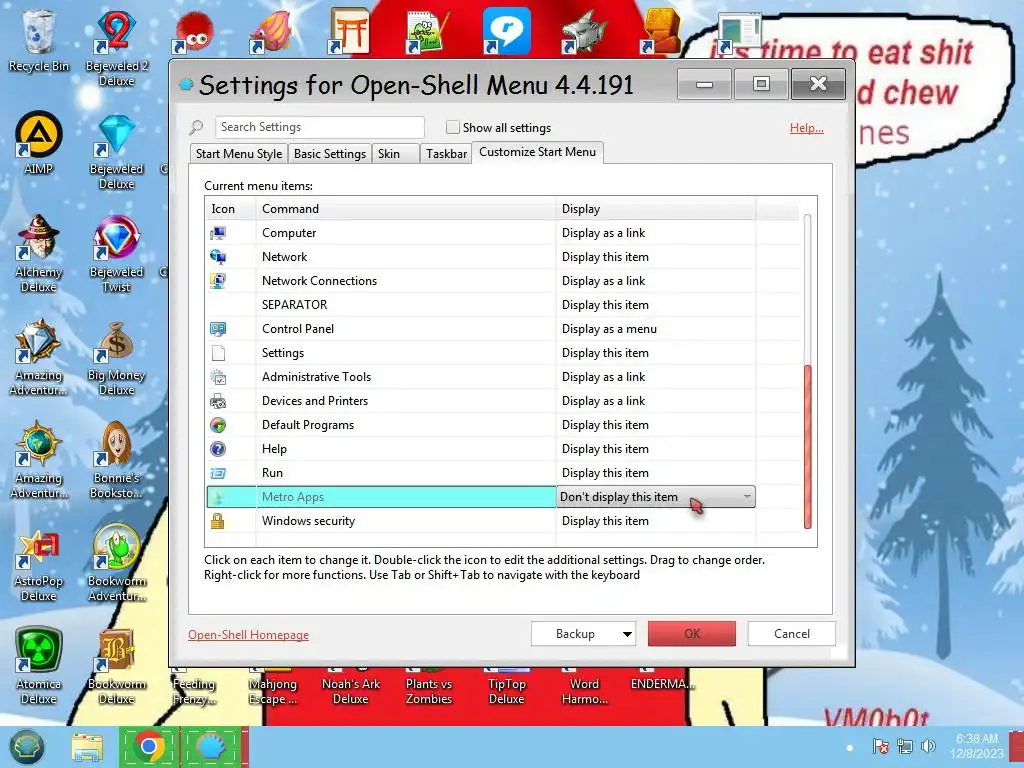Select the Bookworm Deluxe desktop shortcut
Screen dimensions: 1024x768
click(116, 666)
